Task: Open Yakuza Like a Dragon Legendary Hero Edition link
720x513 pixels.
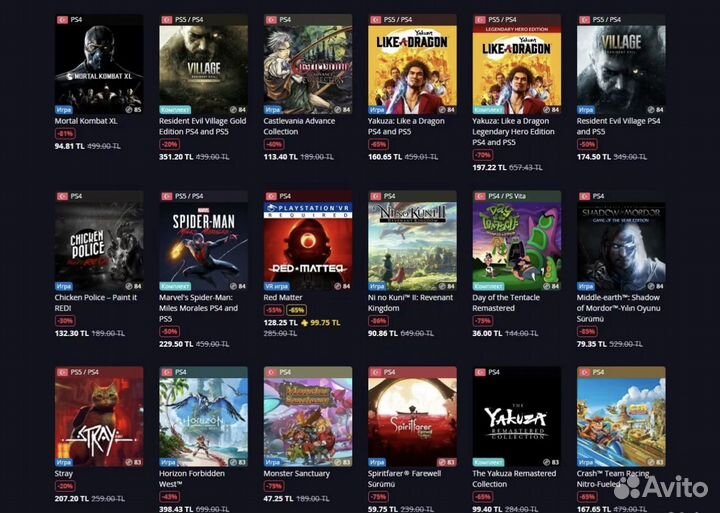Action: (513, 131)
